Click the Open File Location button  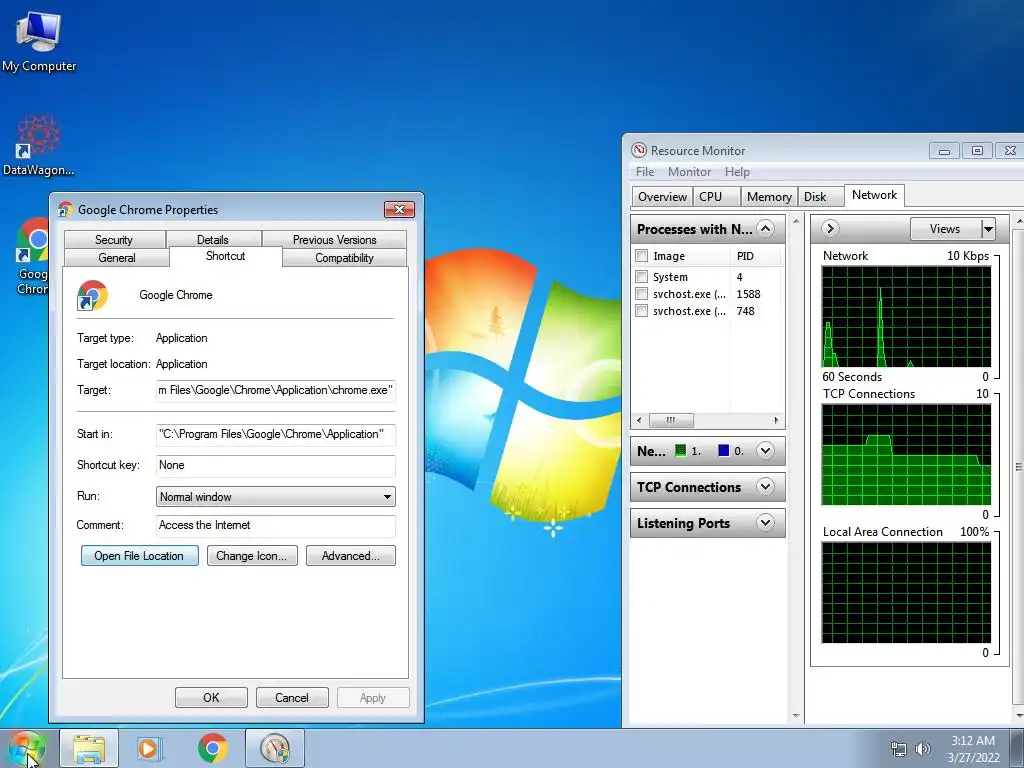click(x=139, y=556)
